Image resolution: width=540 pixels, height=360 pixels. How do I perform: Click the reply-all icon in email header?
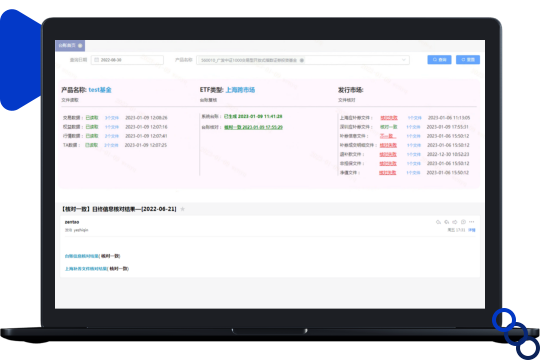(447, 222)
